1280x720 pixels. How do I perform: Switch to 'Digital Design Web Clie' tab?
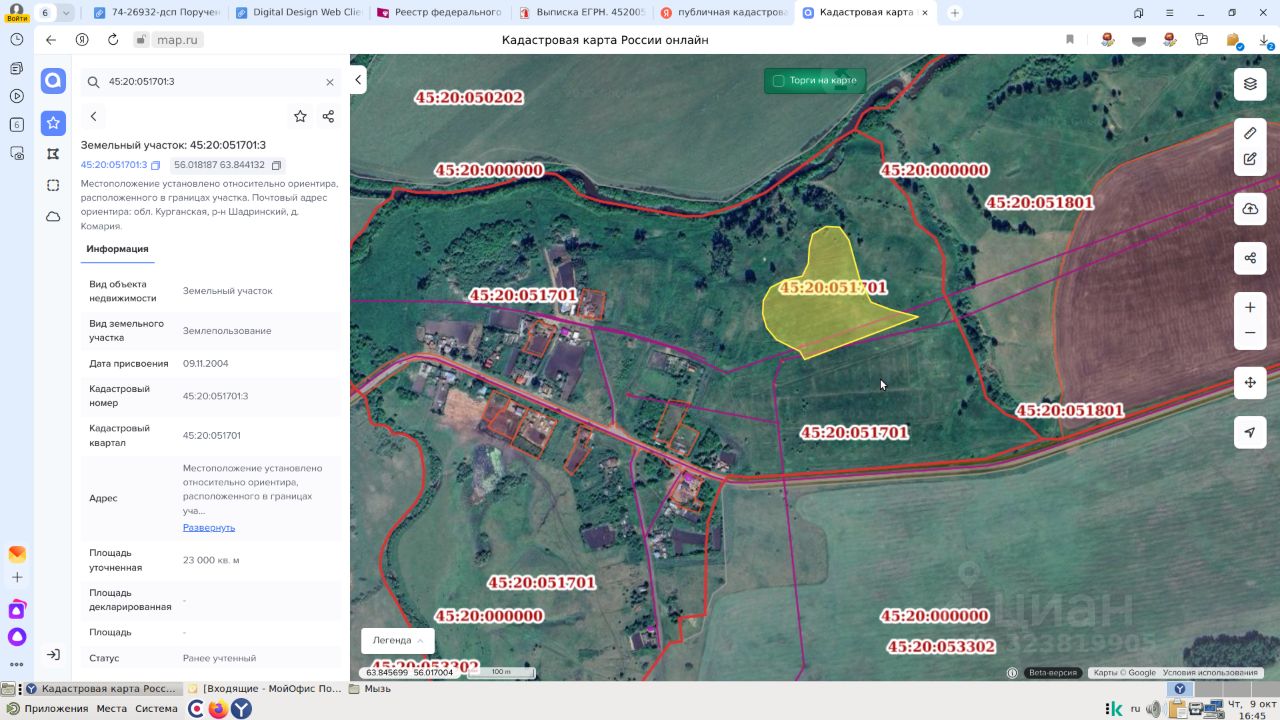click(x=299, y=13)
